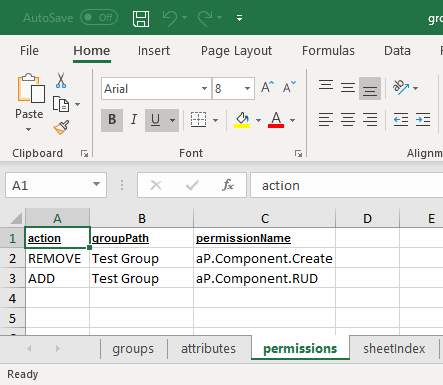Screen dimensions: 443x385
Task: Open Font settings dialog launcher
Action: tap(298, 153)
